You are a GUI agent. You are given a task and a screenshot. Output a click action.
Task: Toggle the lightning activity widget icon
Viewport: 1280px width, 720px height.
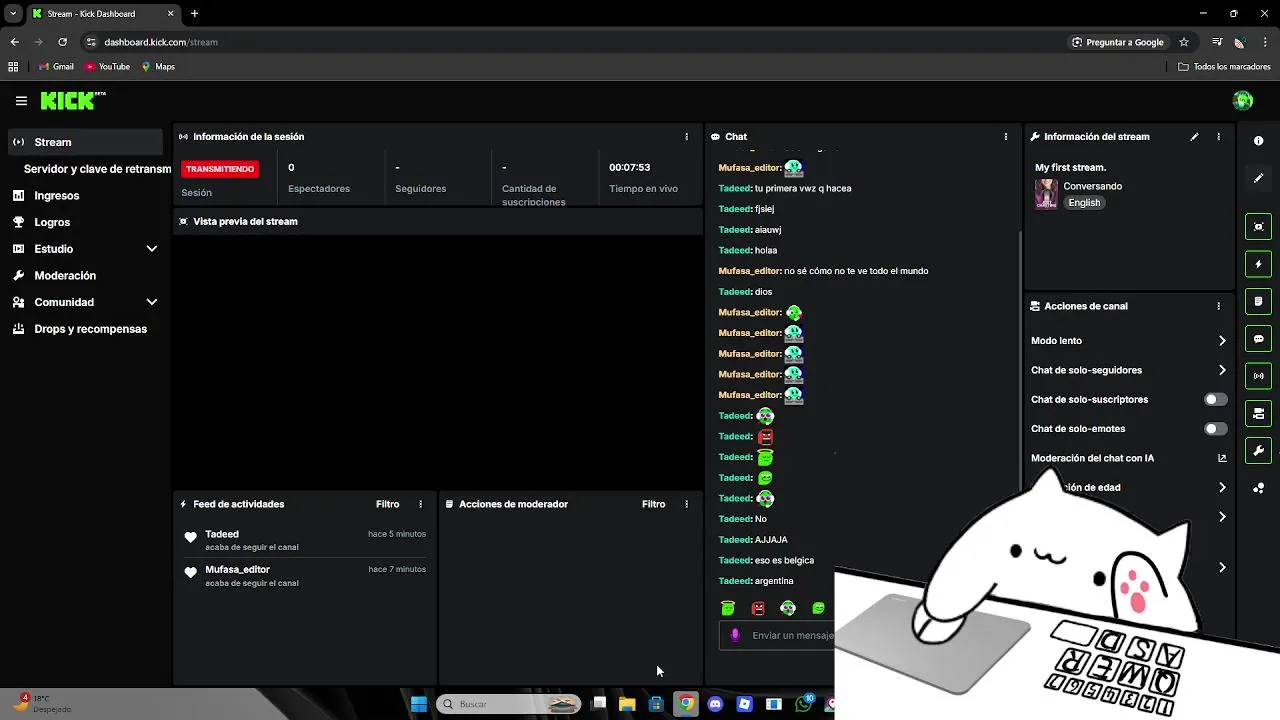[1258, 264]
